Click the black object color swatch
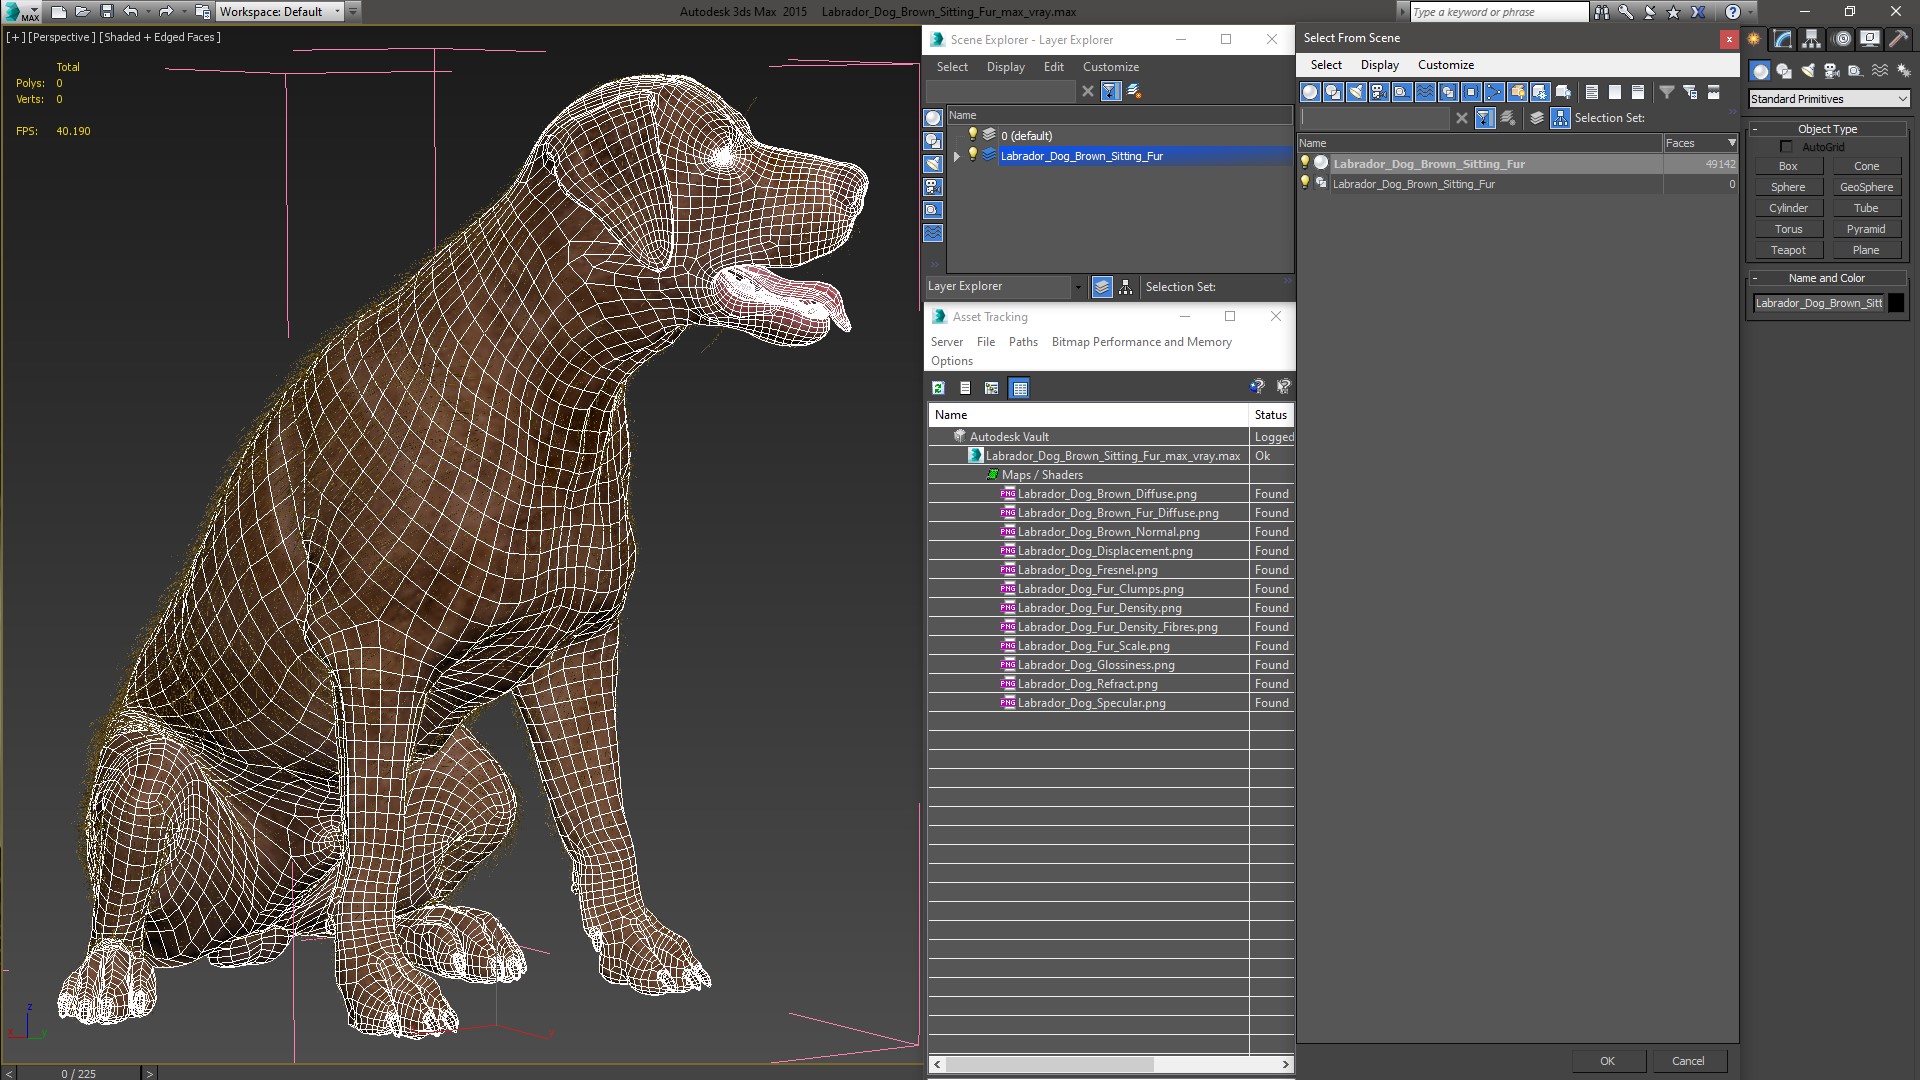This screenshot has height=1080, width=1920. (x=1896, y=303)
